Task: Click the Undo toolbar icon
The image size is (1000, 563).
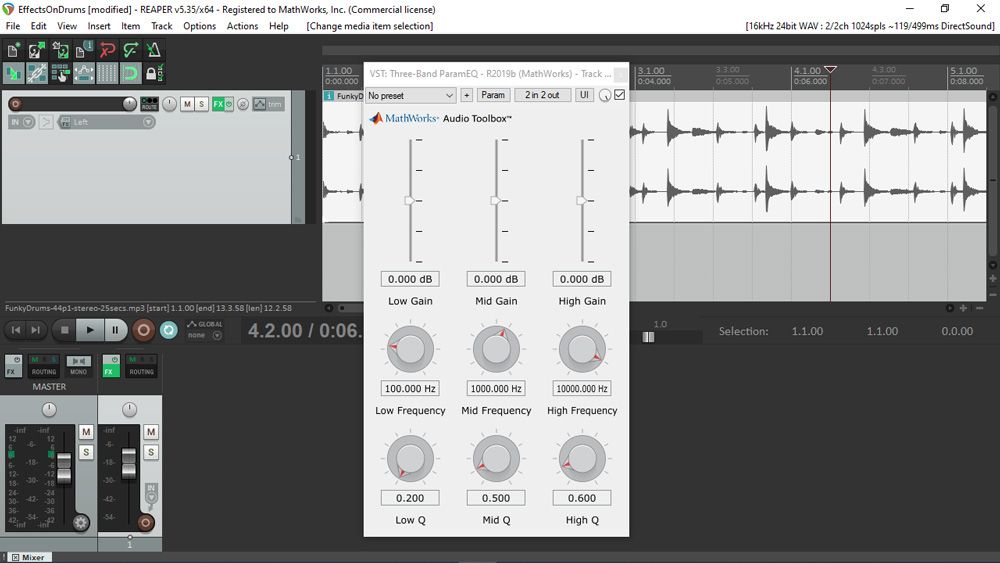Action: [107, 50]
